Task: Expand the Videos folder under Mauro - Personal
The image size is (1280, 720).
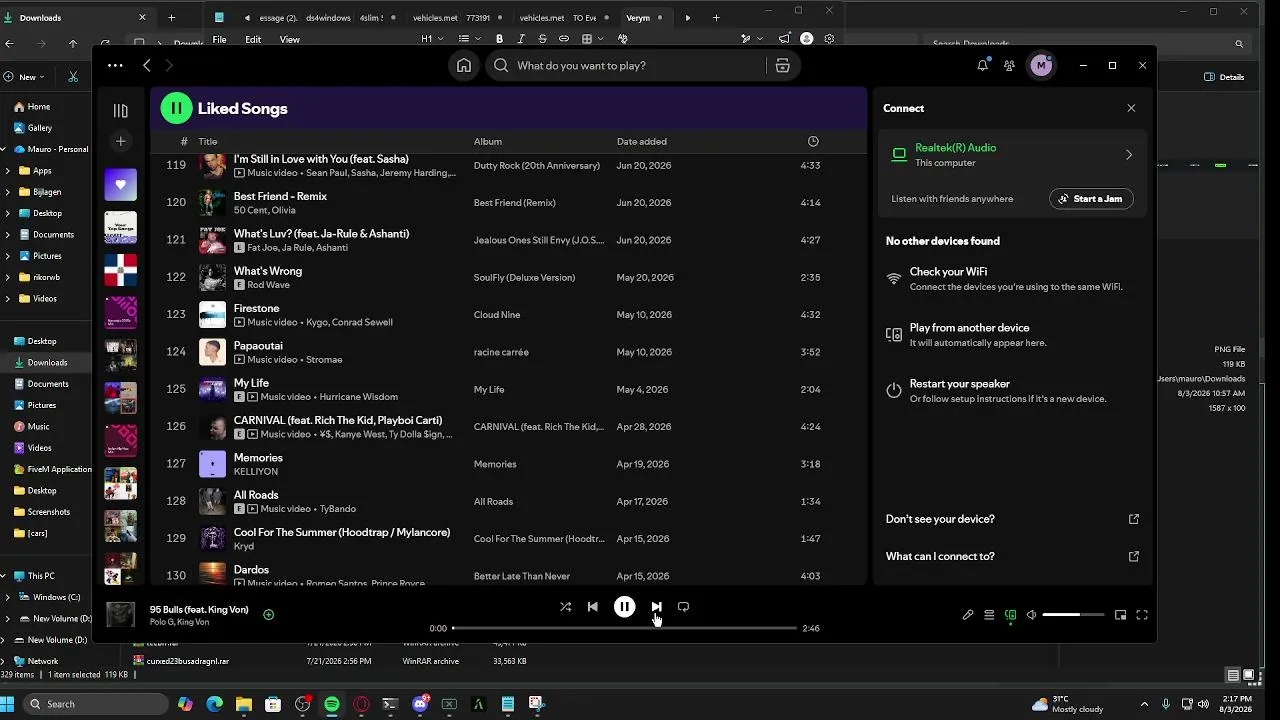Action: pyautogui.click(x=8, y=298)
